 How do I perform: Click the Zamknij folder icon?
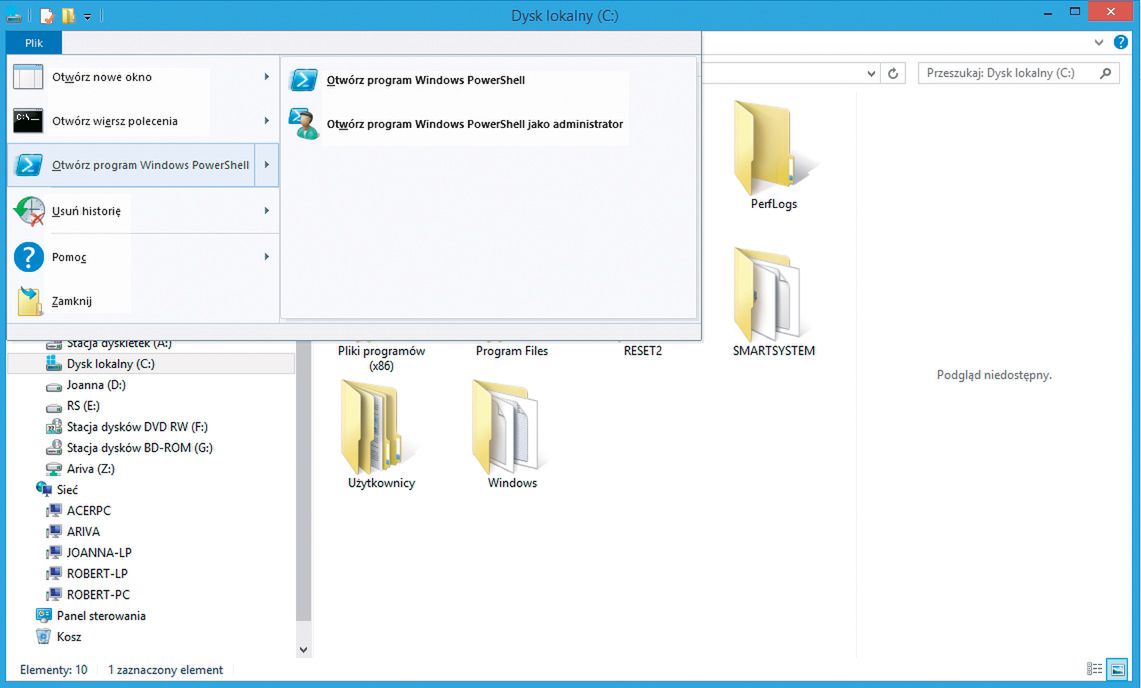coord(29,301)
